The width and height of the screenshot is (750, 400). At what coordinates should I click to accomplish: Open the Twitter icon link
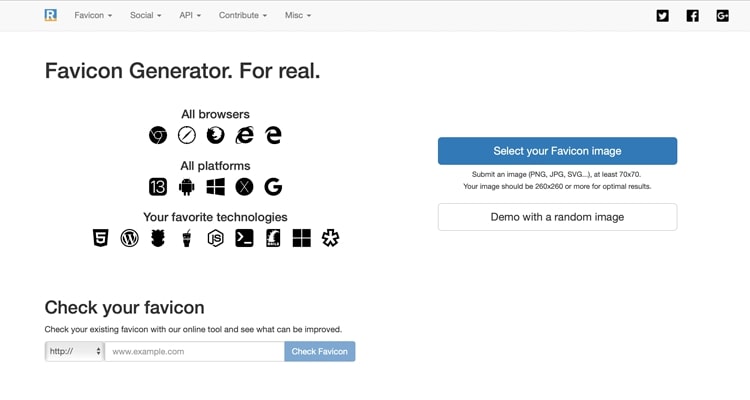[662, 16]
